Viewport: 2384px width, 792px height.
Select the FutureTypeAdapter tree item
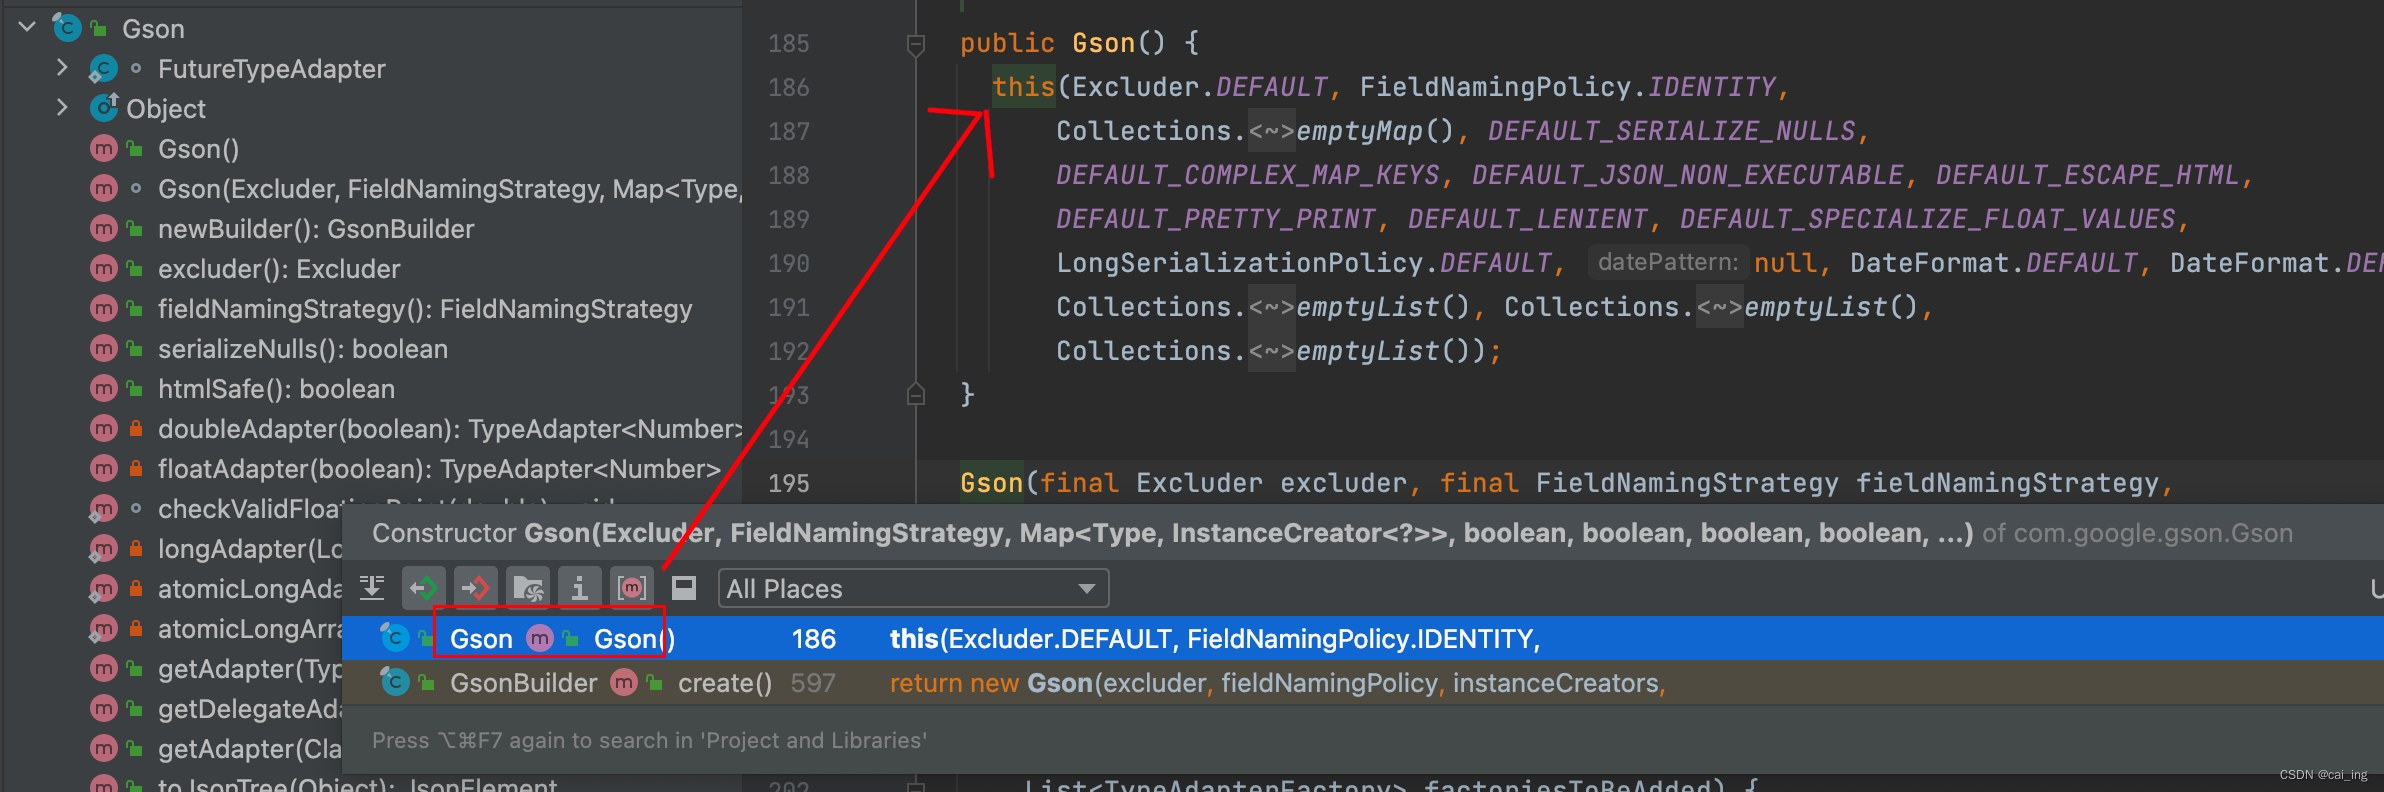point(271,69)
